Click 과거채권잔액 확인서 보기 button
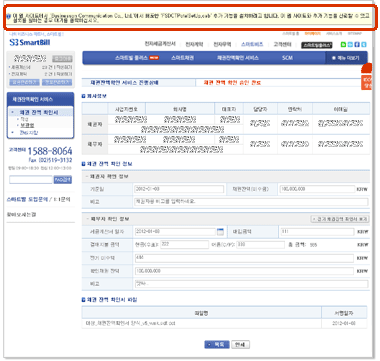Viewport: 380px width, 361px height. 339,219
